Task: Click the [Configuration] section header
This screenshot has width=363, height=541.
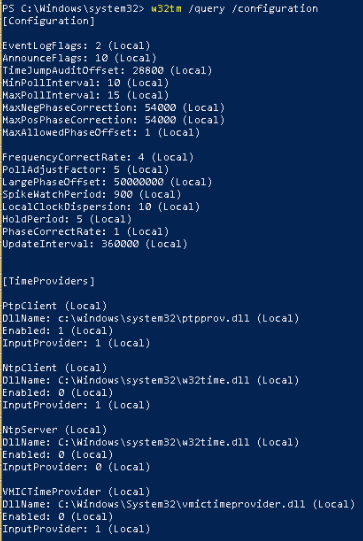Action: pos(49,21)
